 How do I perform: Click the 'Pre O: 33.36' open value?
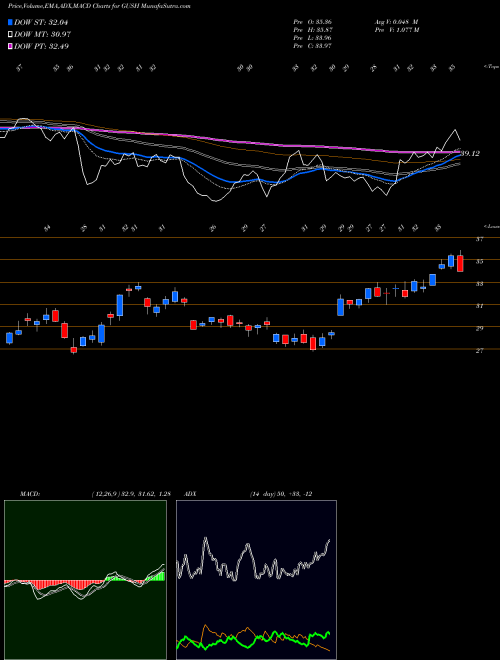312,22
